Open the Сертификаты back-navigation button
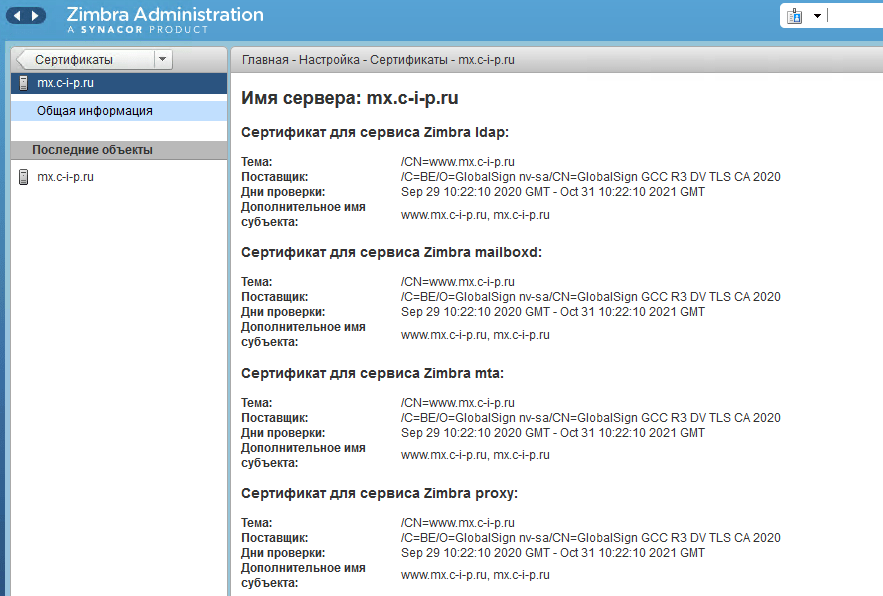This screenshot has height=596, width=883. (x=84, y=60)
